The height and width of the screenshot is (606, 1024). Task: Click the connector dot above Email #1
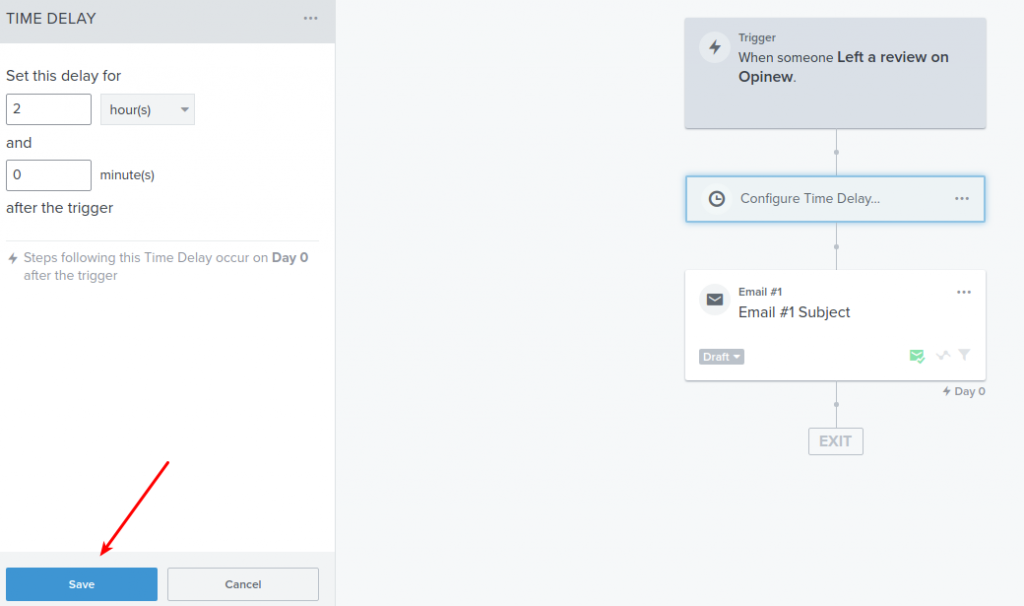pyautogui.click(x=836, y=247)
